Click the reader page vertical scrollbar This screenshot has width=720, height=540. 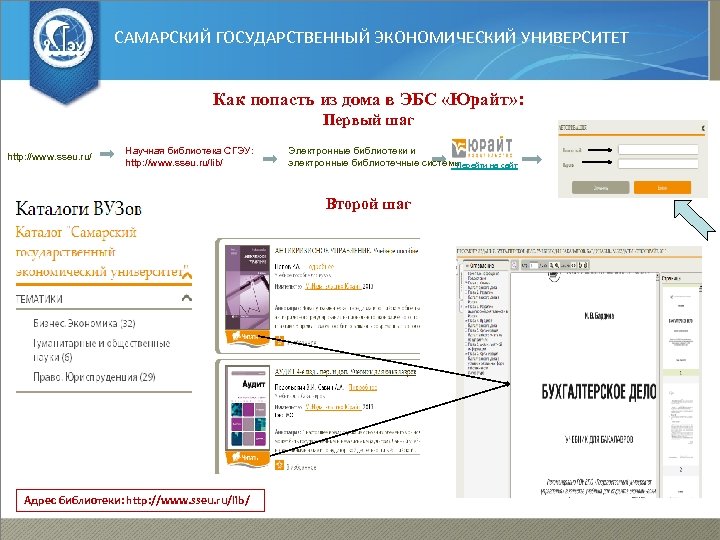pos(658,386)
